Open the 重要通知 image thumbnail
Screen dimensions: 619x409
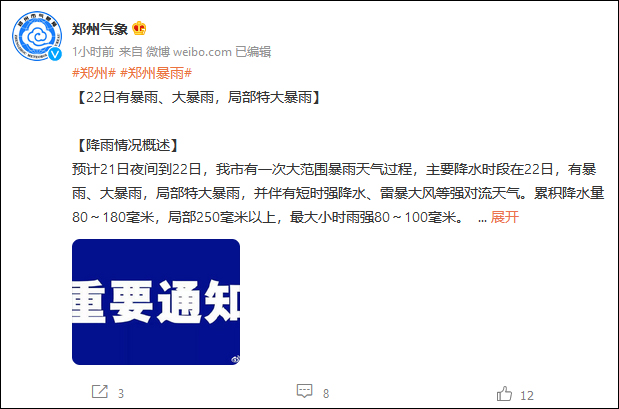[x=156, y=302]
